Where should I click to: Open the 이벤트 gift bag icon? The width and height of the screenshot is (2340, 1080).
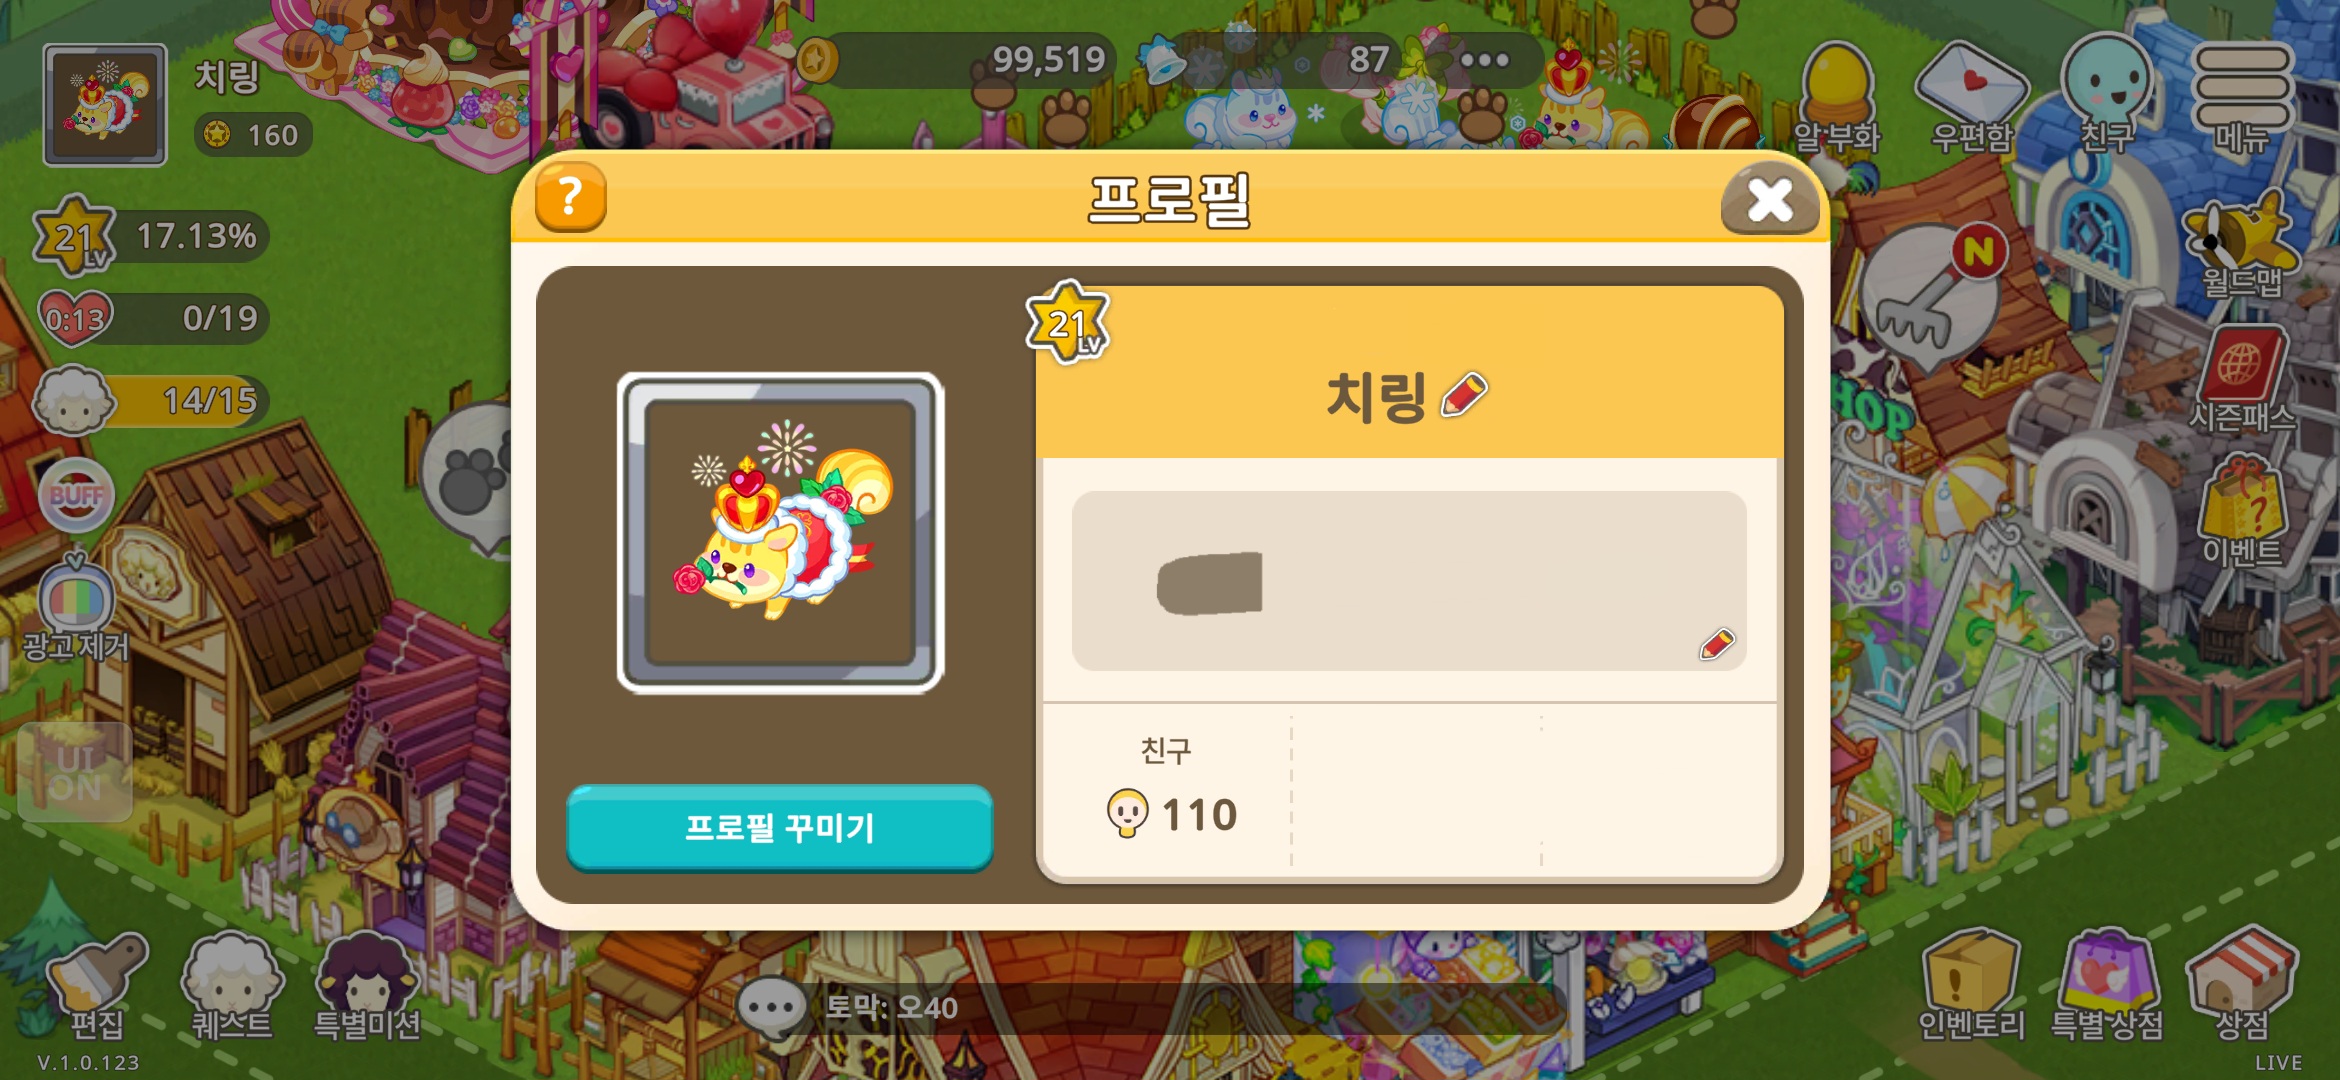coord(2241,510)
